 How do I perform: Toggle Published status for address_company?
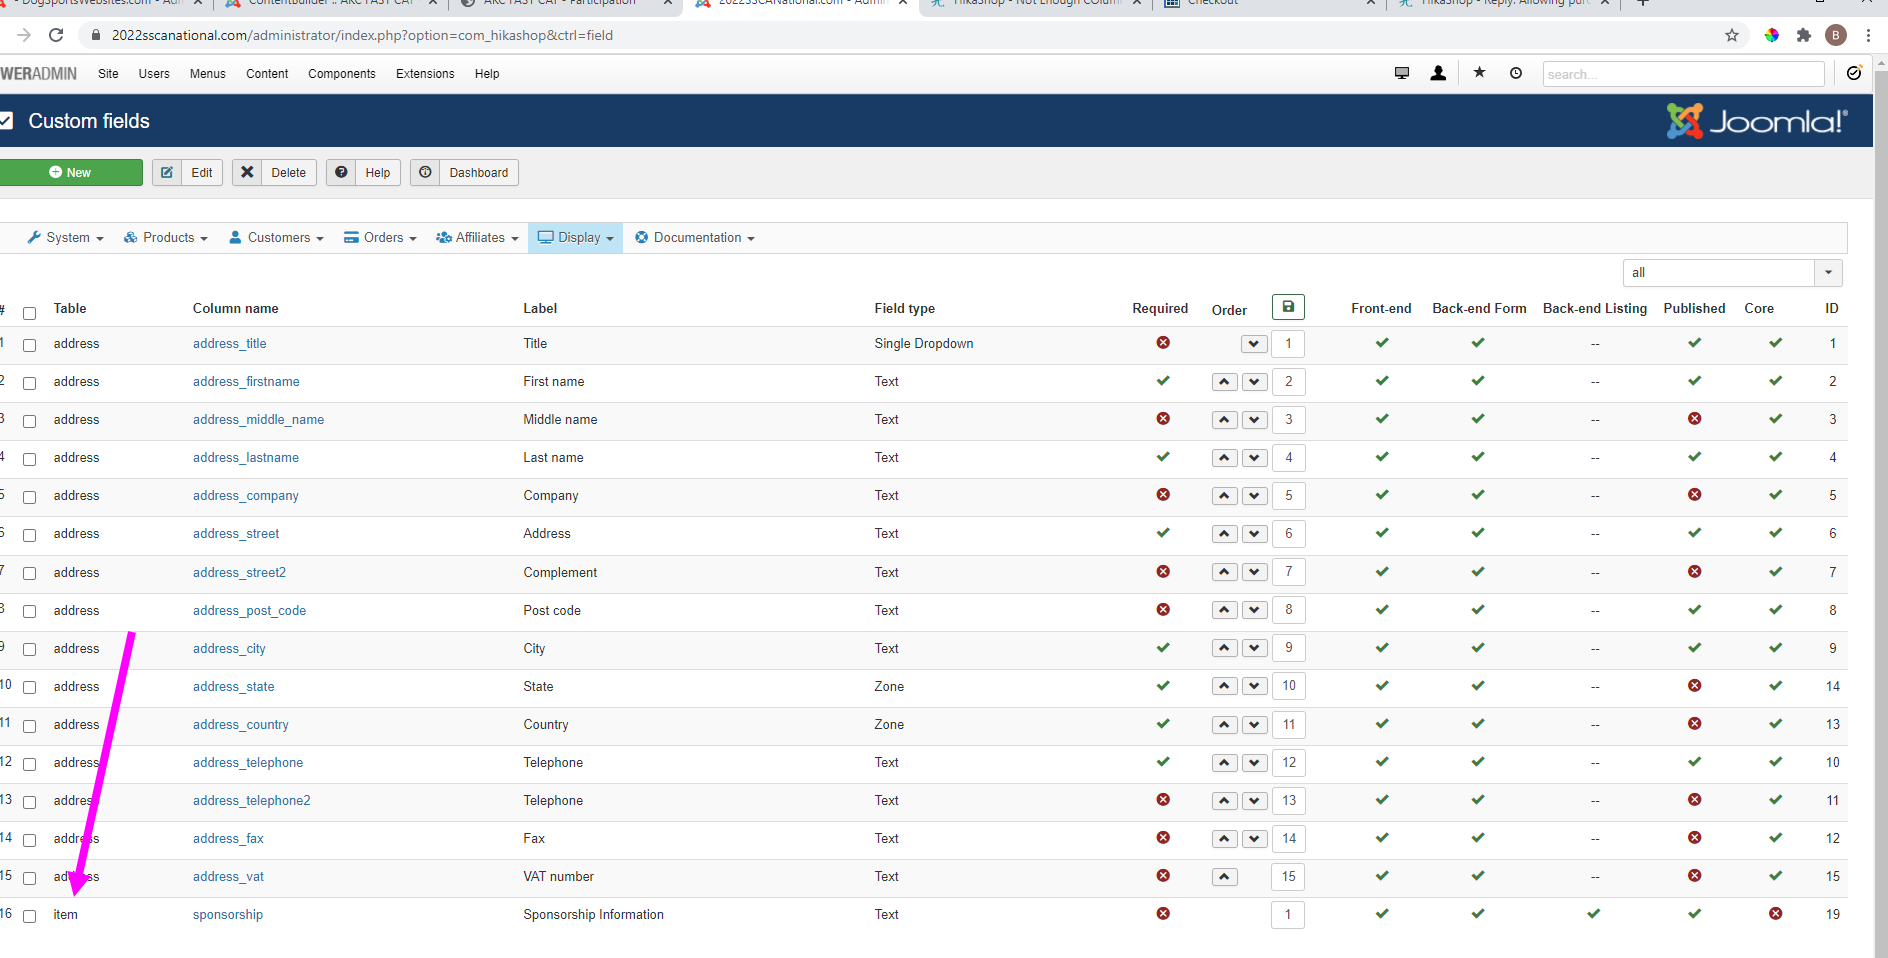click(1694, 495)
